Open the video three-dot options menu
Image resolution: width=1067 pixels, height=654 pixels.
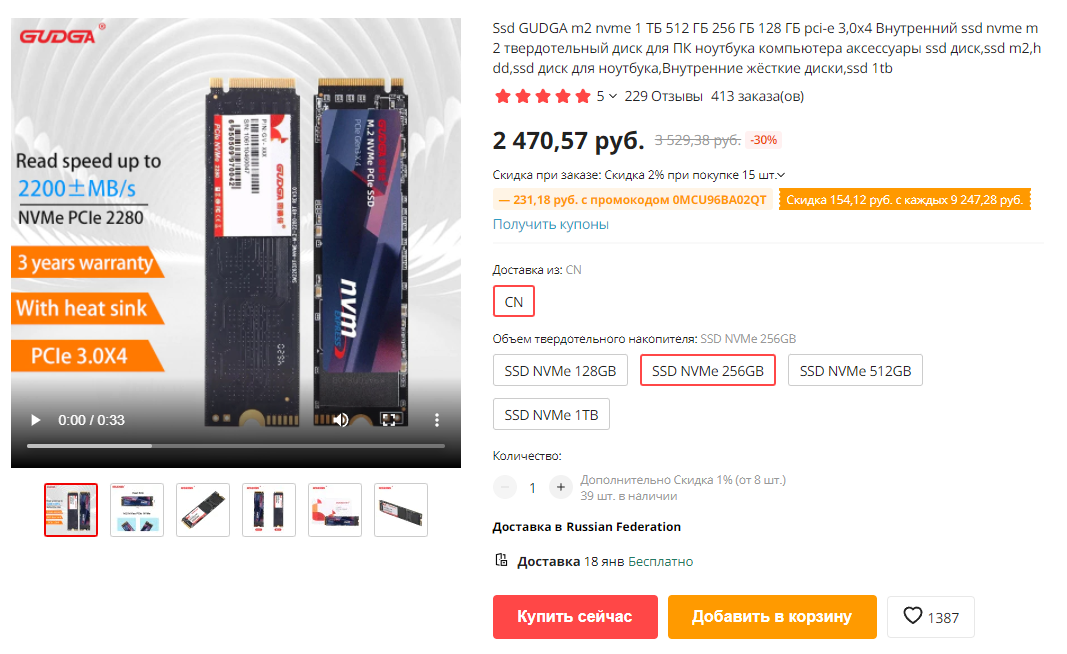pyautogui.click(x=437, y=420)
